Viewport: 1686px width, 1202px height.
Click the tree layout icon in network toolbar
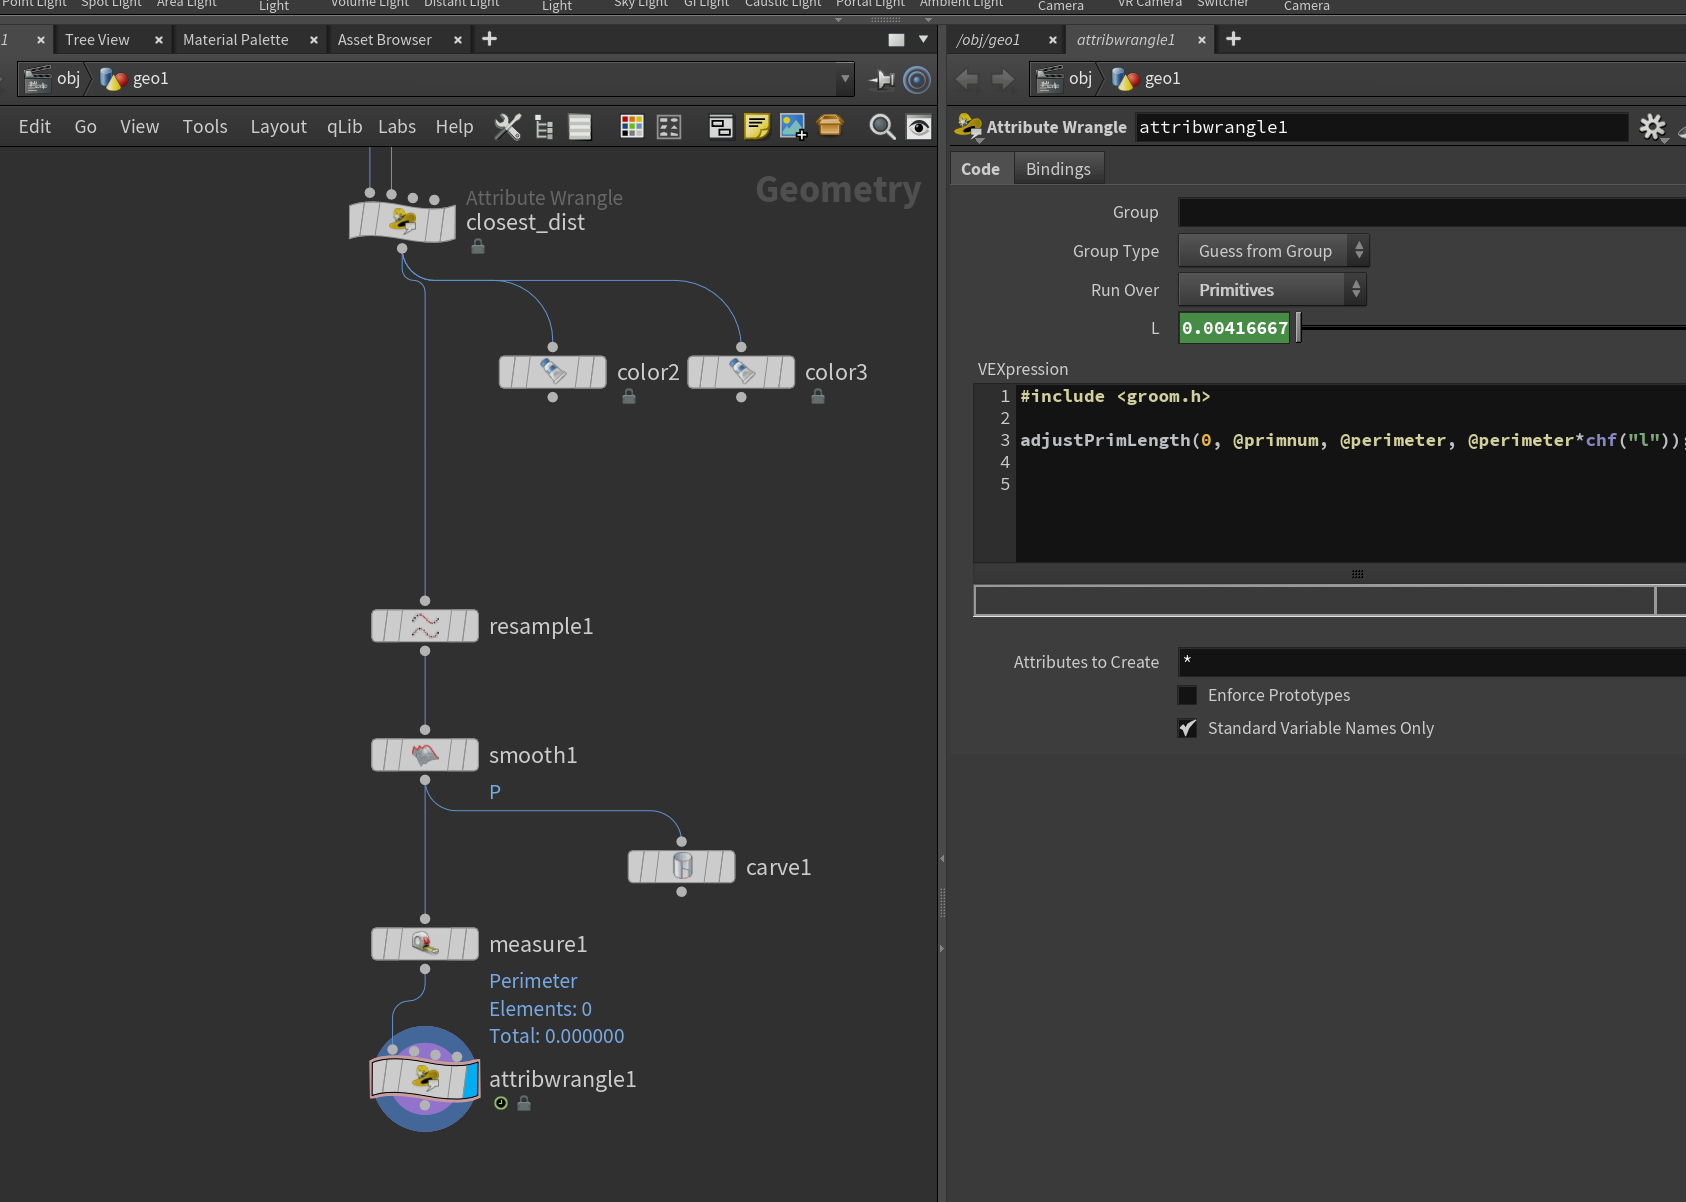tap(544, 127)
